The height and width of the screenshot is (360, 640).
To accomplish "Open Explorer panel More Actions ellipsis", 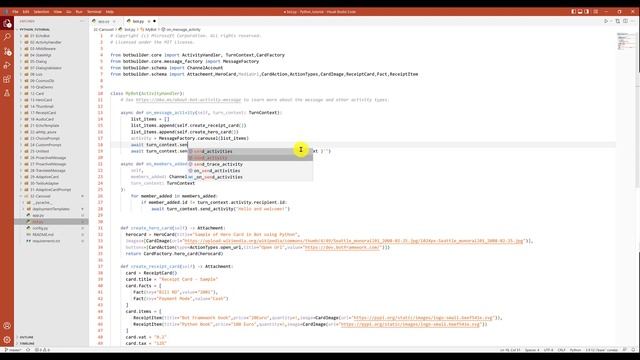I will pyautogui.click(x=82, y=21).
